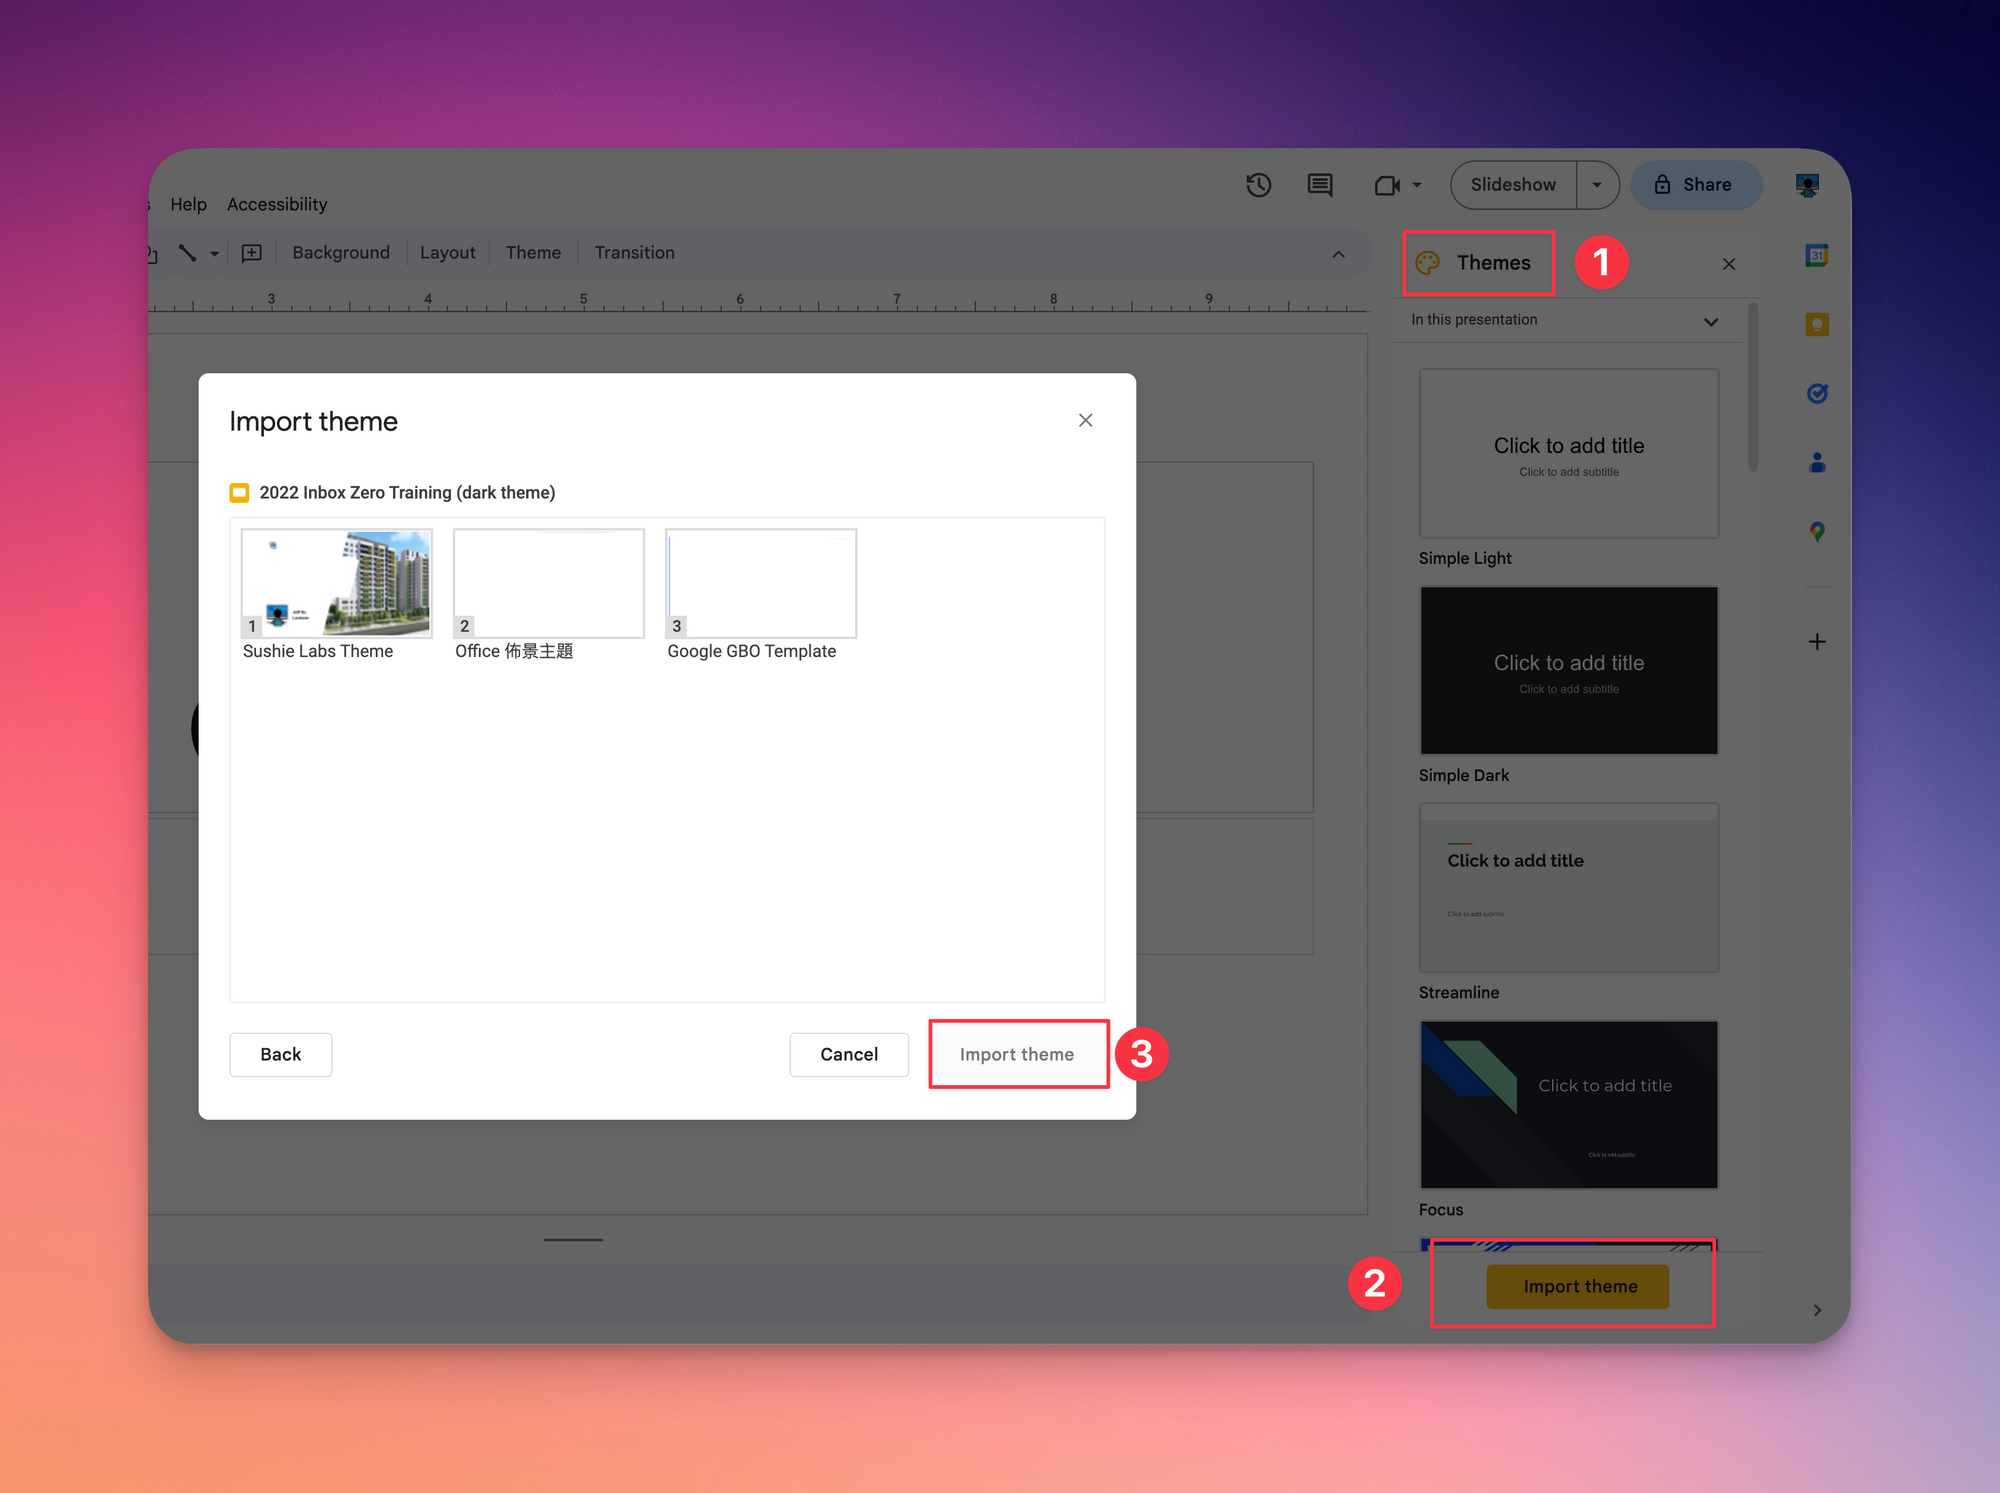Choose the Streamline theme

tap(1569, 888)
